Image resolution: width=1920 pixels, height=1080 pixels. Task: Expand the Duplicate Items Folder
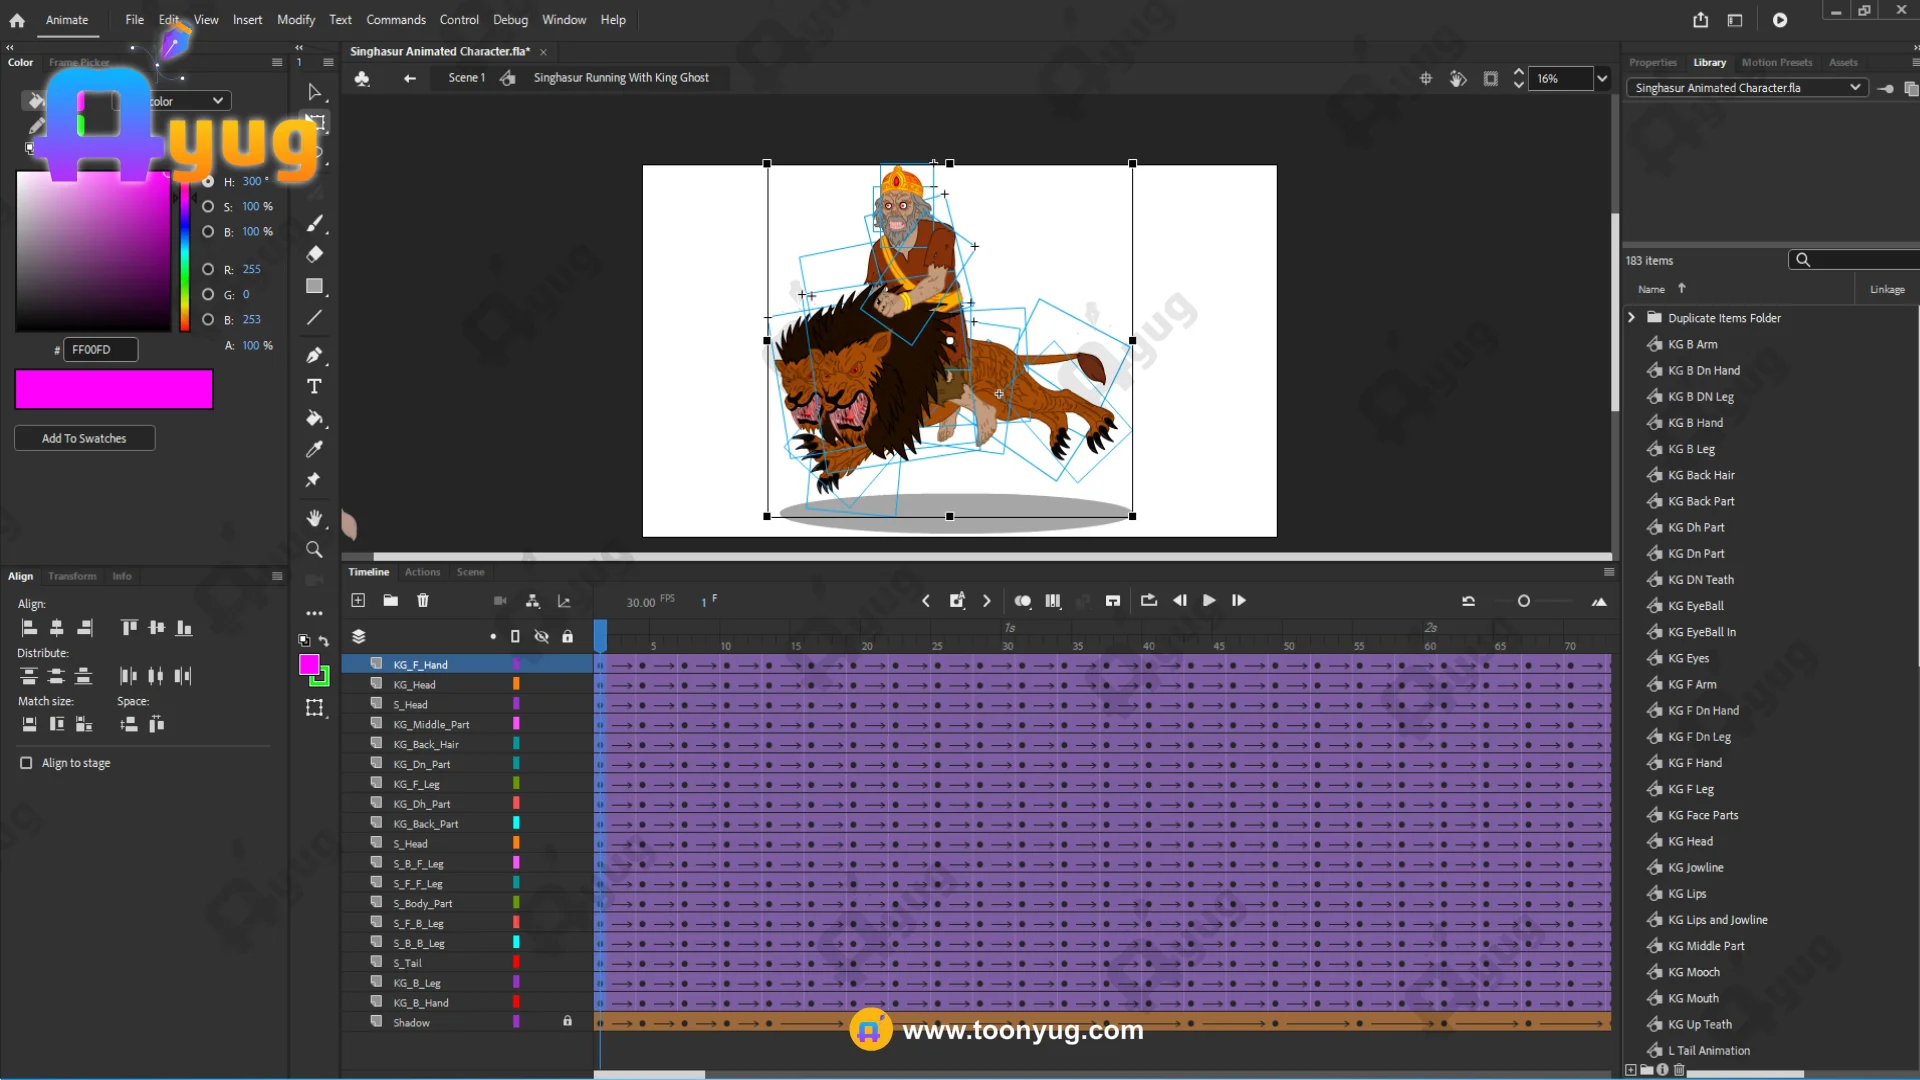coord(1631,318)
